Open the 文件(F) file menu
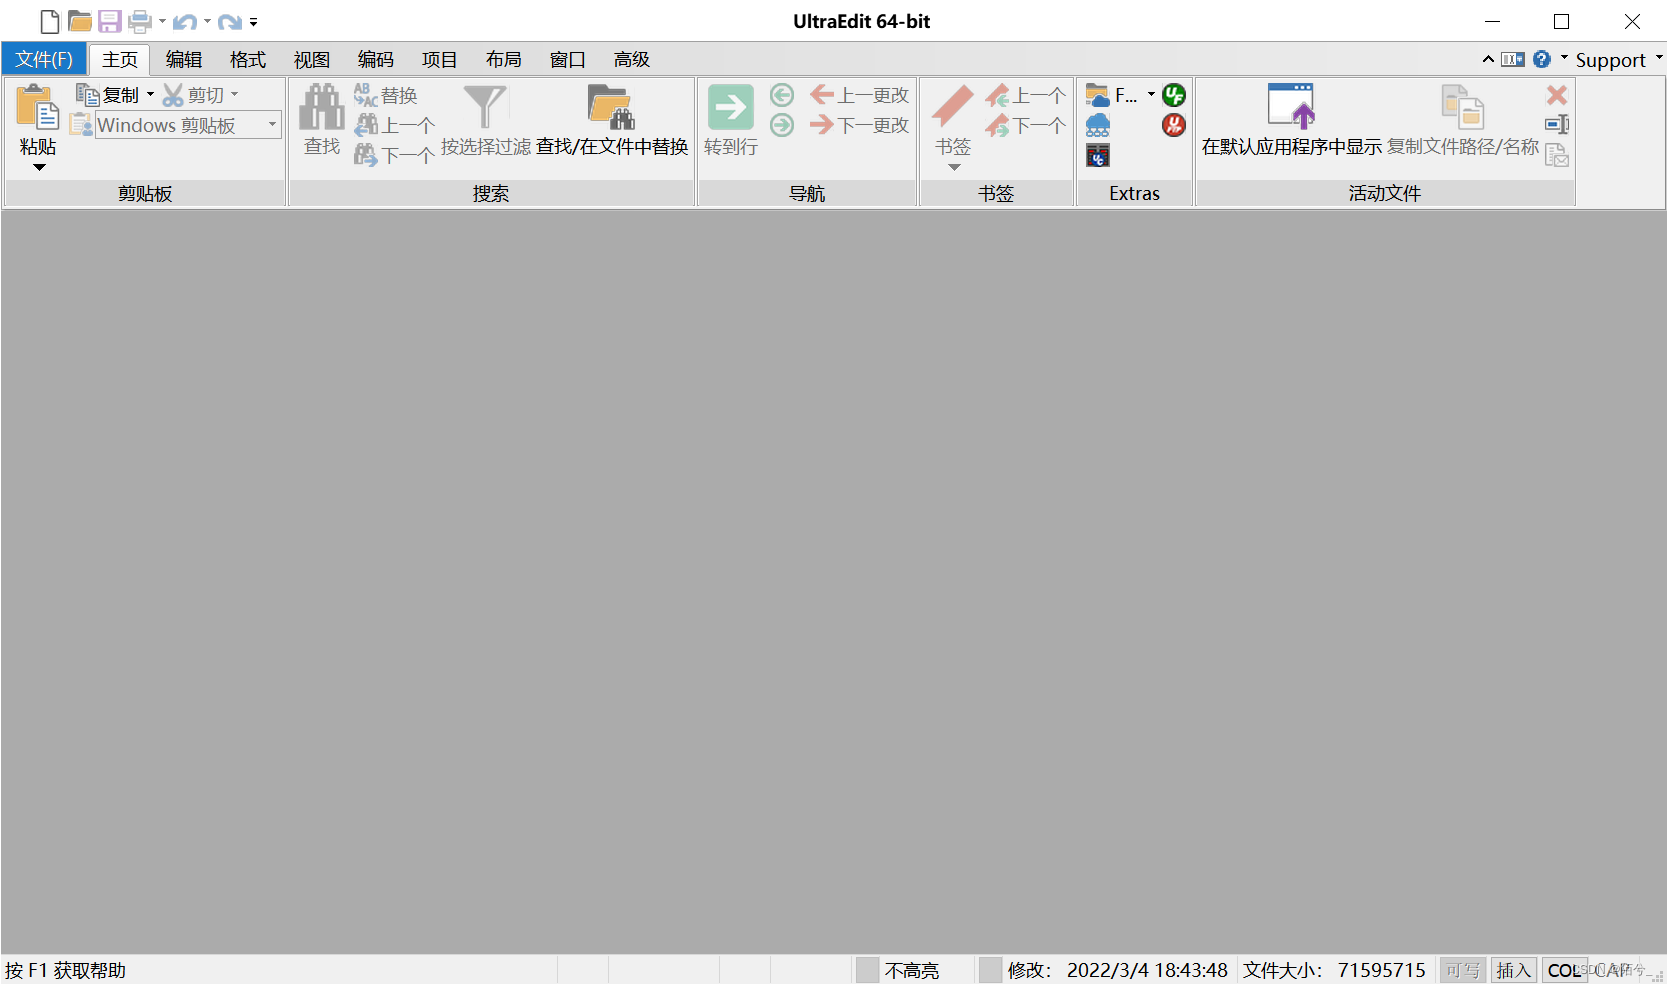The height and width of the screenshot is (985, 1668). [44, 59]
